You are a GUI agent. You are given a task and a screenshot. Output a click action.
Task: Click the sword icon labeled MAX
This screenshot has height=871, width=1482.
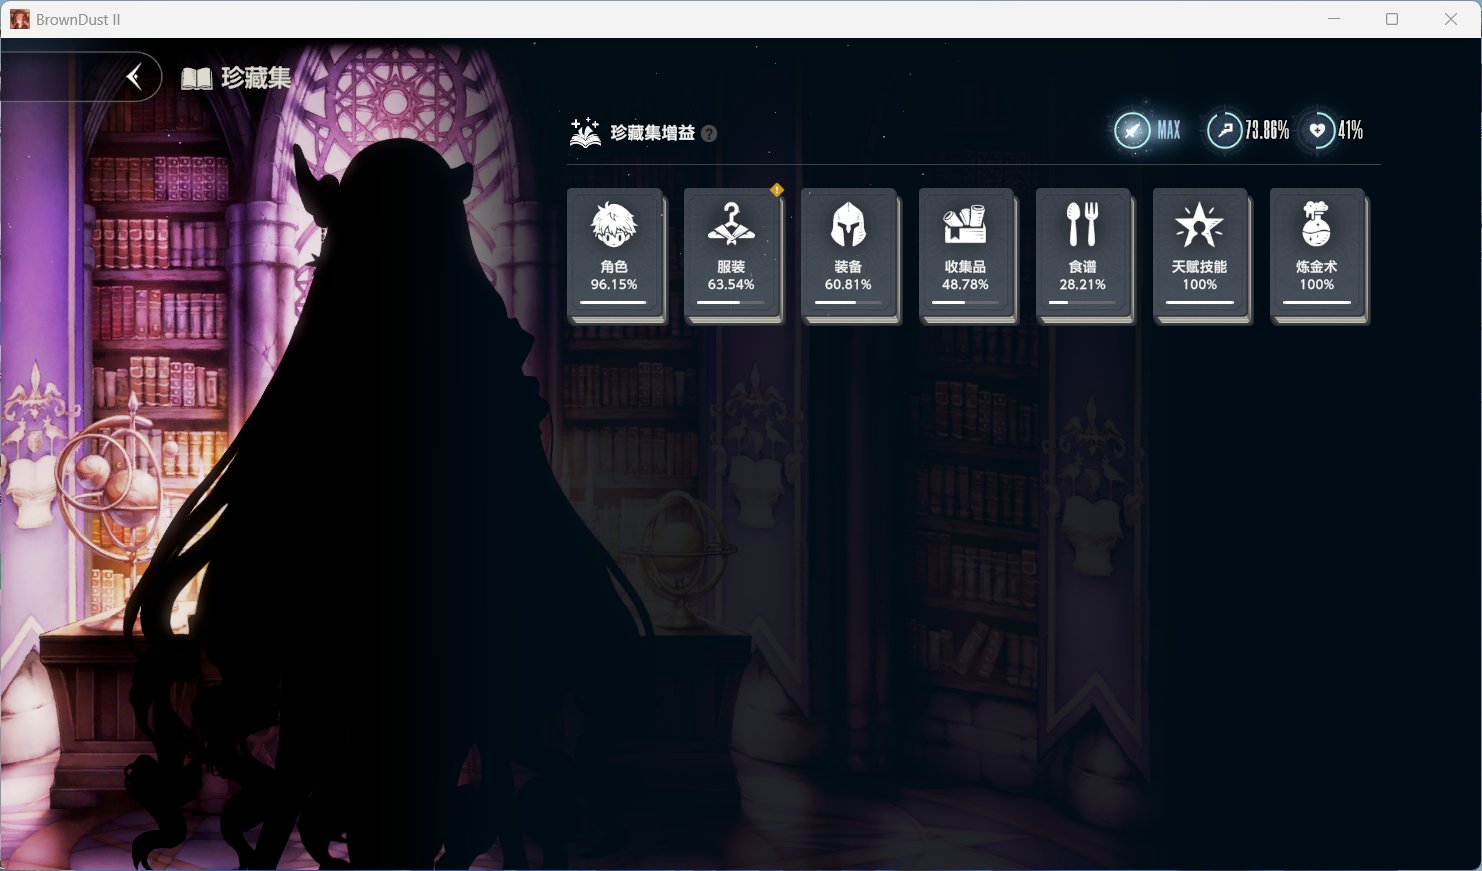[1133, 130]
